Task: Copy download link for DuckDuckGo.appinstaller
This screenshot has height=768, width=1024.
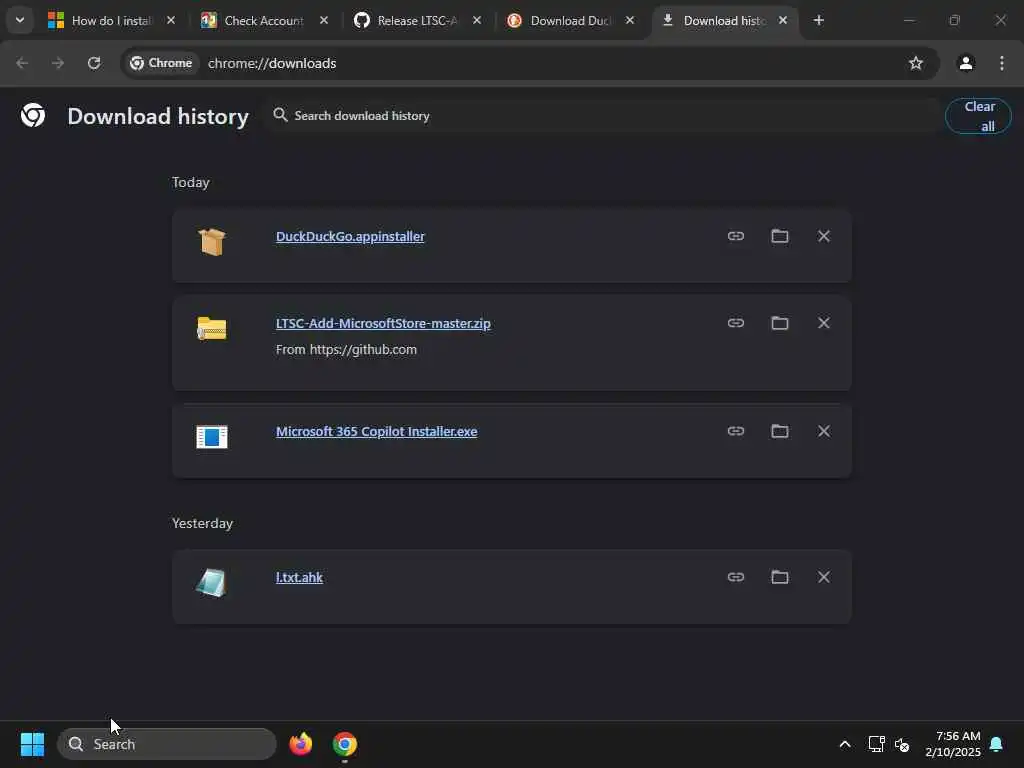Action: pyautogui.click(x=736, y=236)
